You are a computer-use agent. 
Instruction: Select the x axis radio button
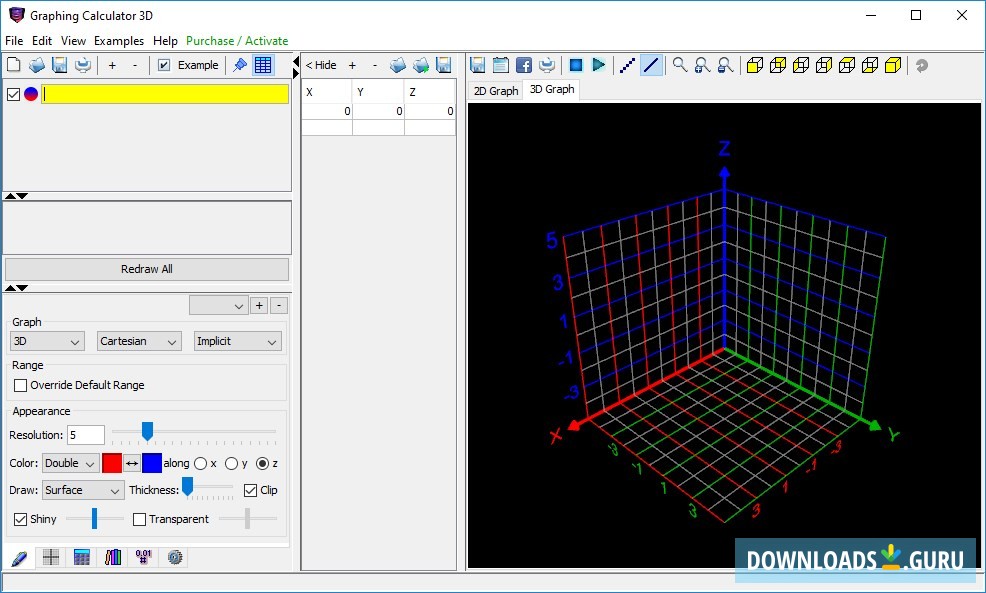click(x=201, y=463)
